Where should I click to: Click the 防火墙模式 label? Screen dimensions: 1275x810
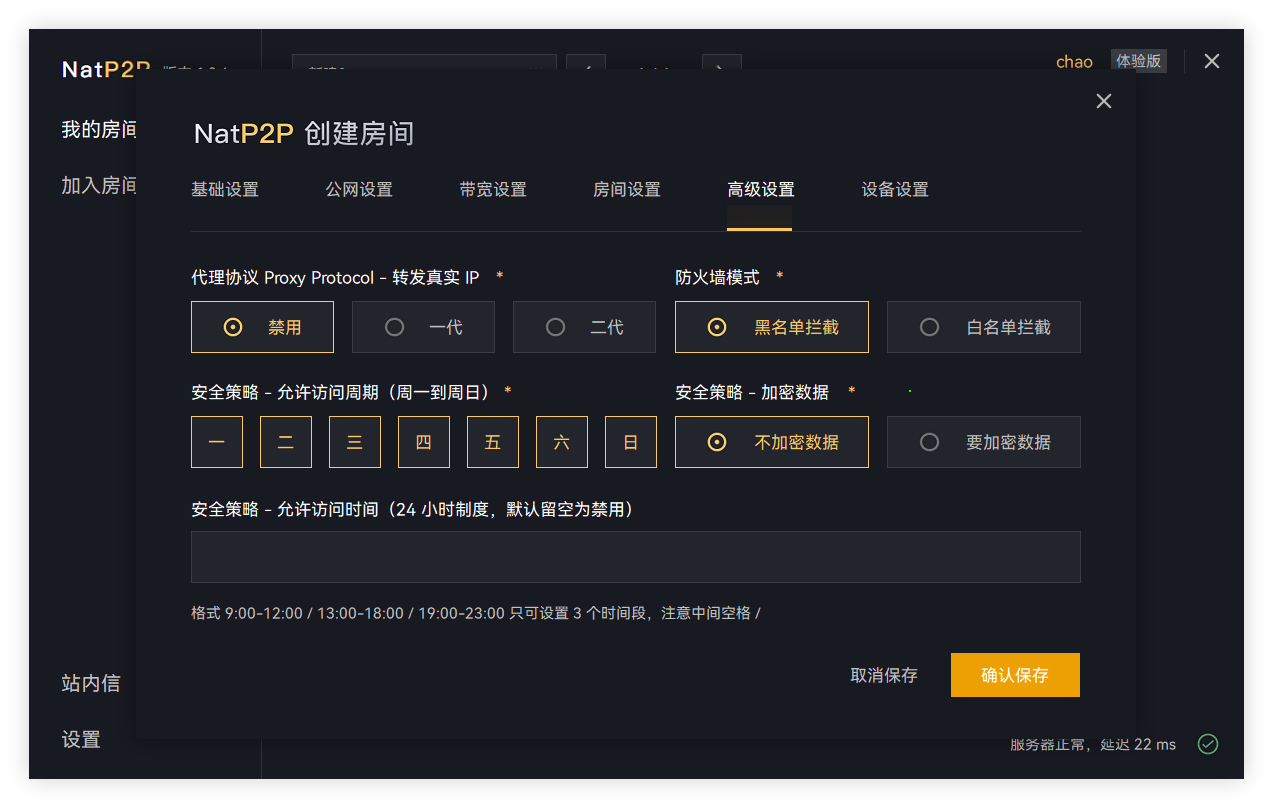[x=717, y=277]
